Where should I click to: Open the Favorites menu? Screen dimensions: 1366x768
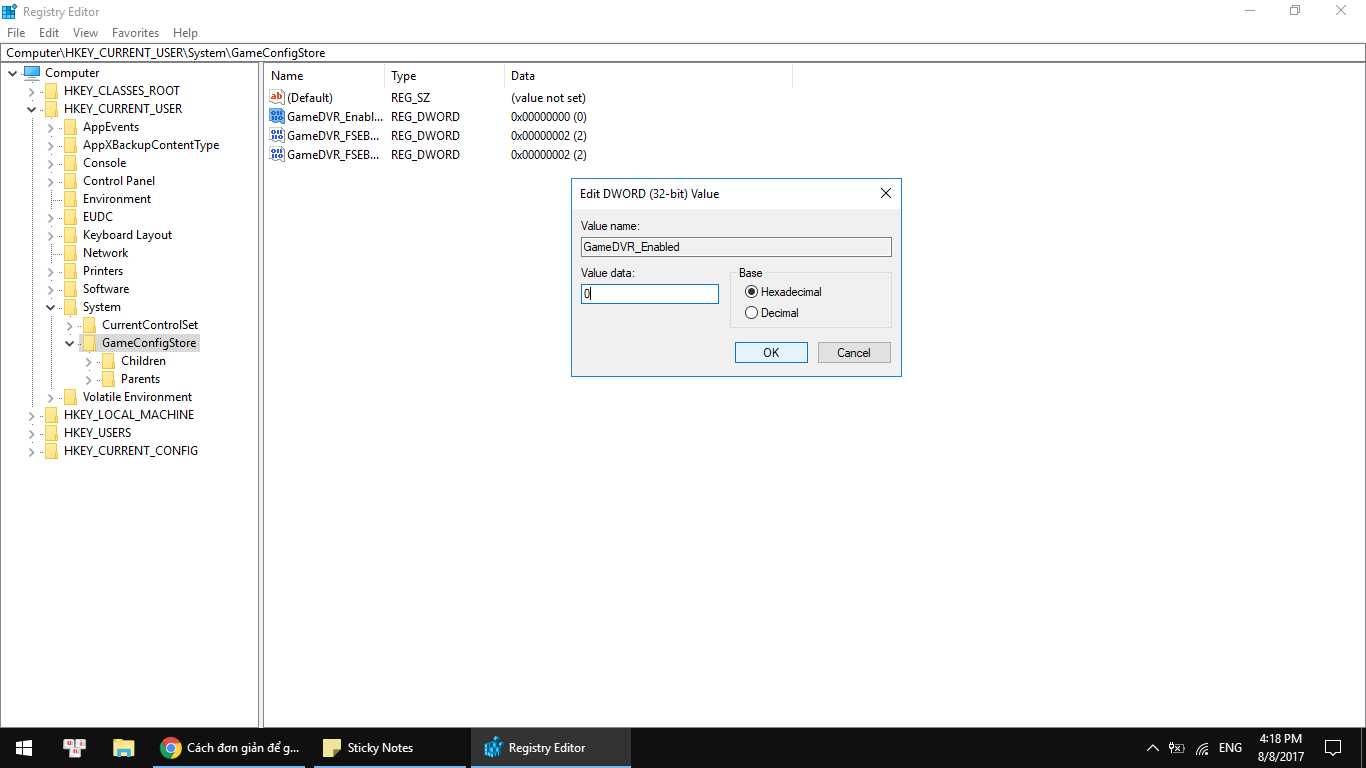coord(135,32)
